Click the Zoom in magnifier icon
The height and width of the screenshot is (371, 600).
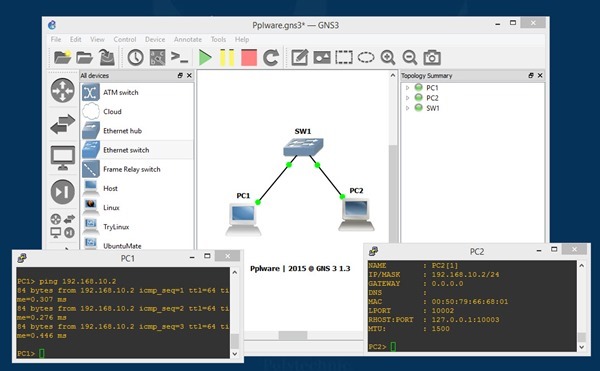point(388,58)
